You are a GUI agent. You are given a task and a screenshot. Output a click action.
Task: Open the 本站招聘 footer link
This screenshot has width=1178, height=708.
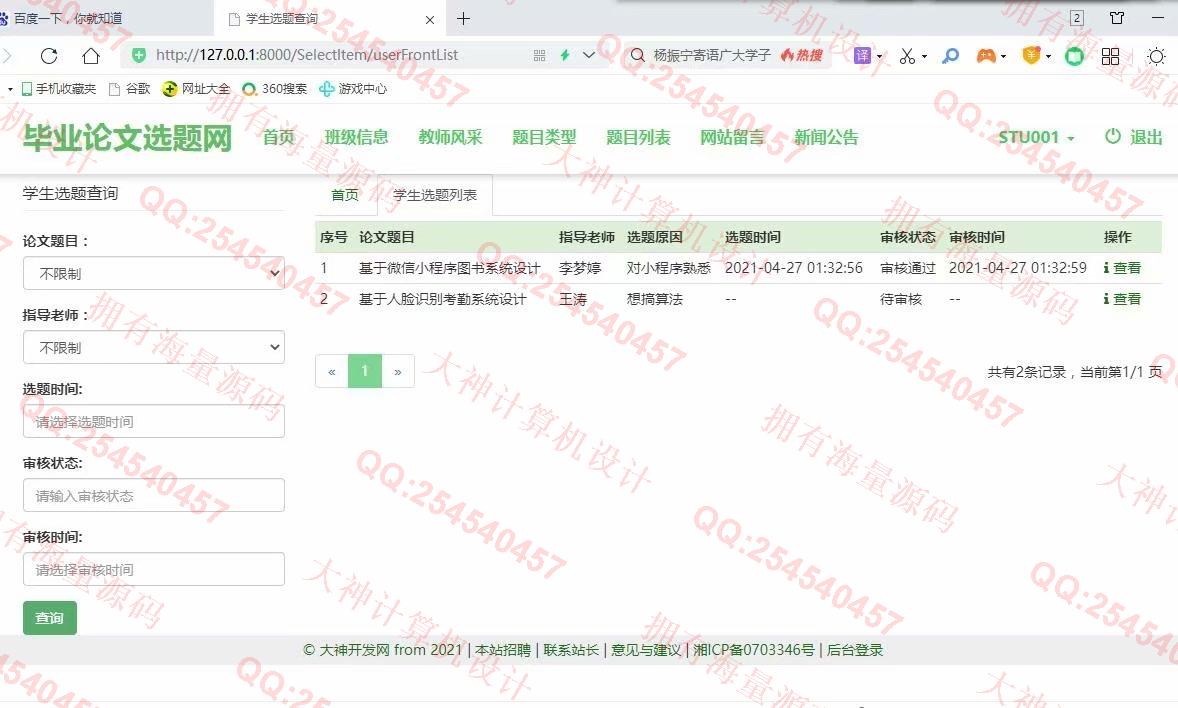click(503, 650)
